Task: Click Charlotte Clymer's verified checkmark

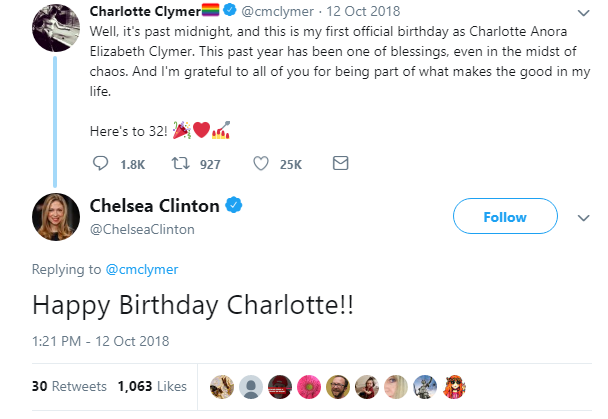Action: [x=226, y=12]
